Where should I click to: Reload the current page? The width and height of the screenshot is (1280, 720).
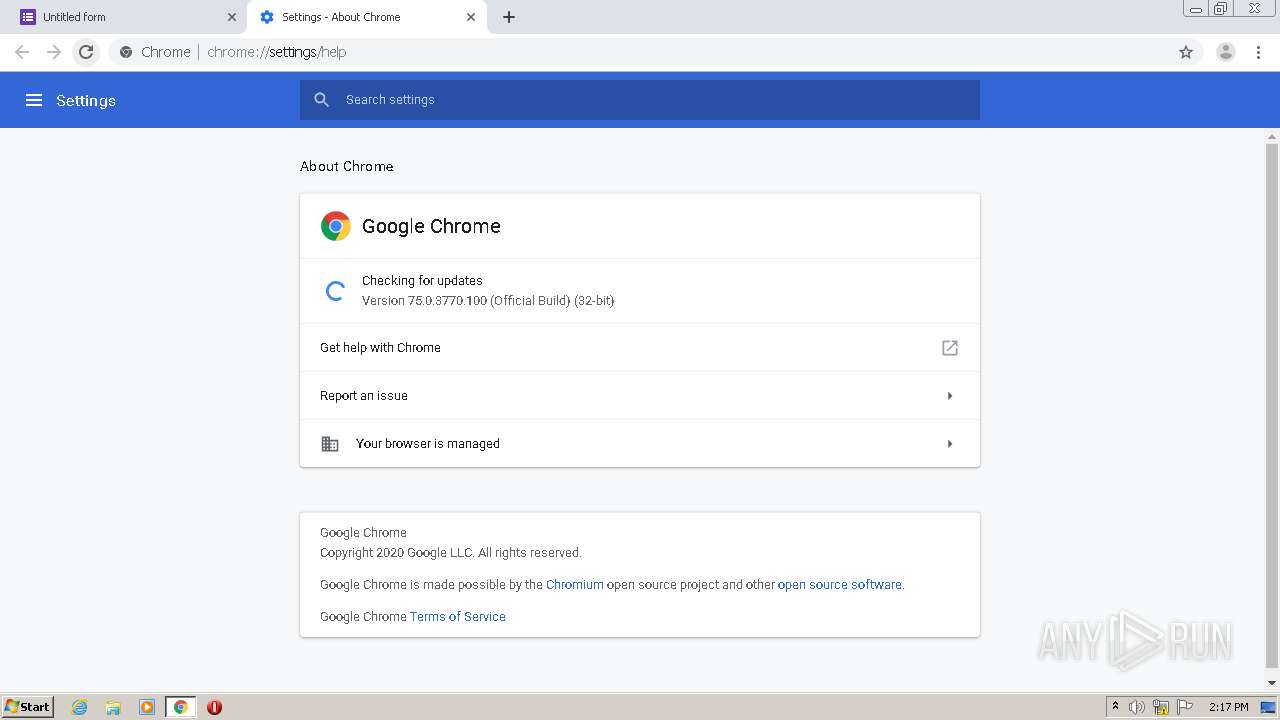tap(86, 52)
